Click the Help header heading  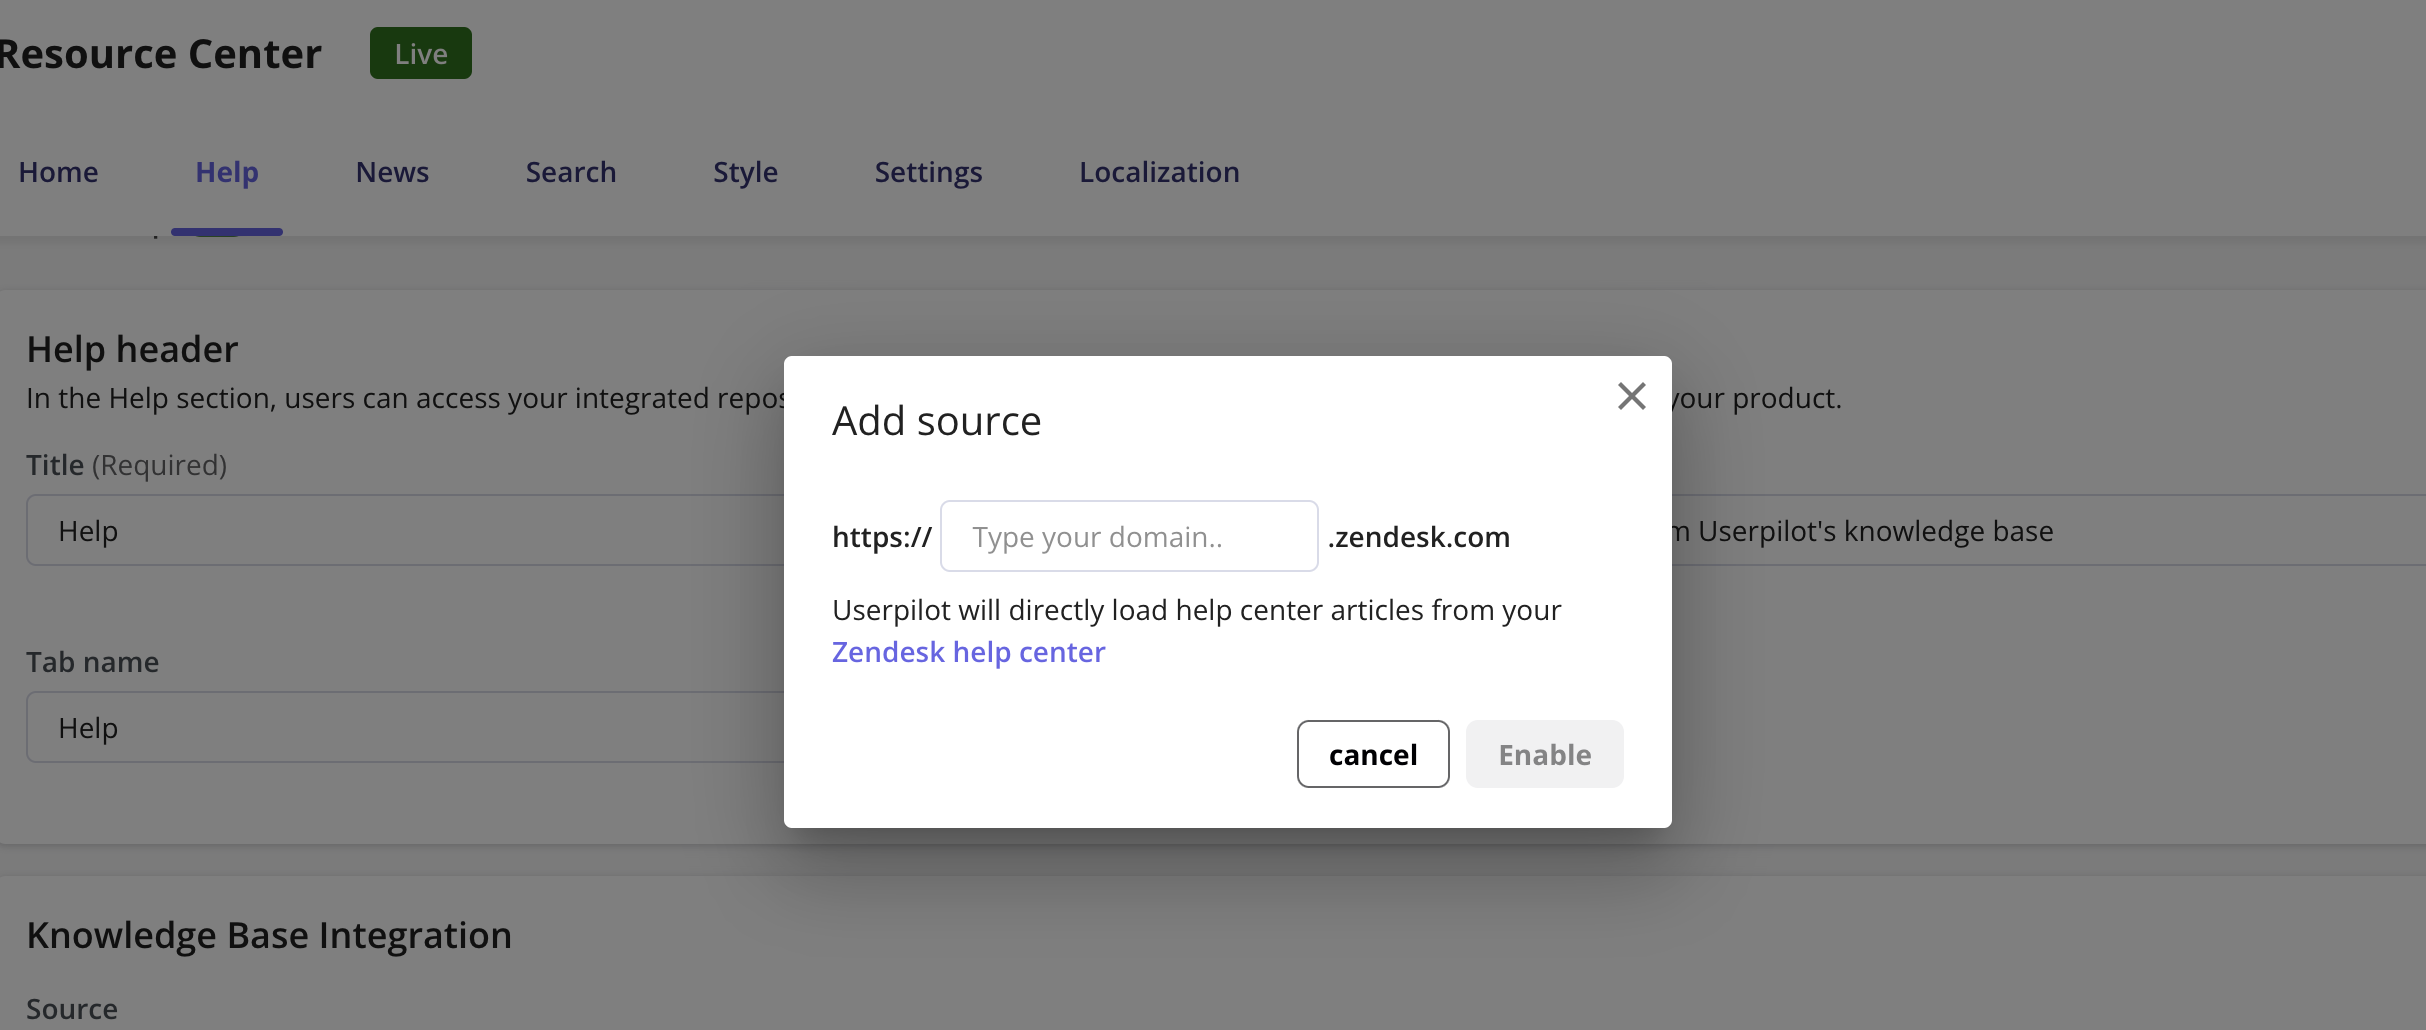click(132, 349)
